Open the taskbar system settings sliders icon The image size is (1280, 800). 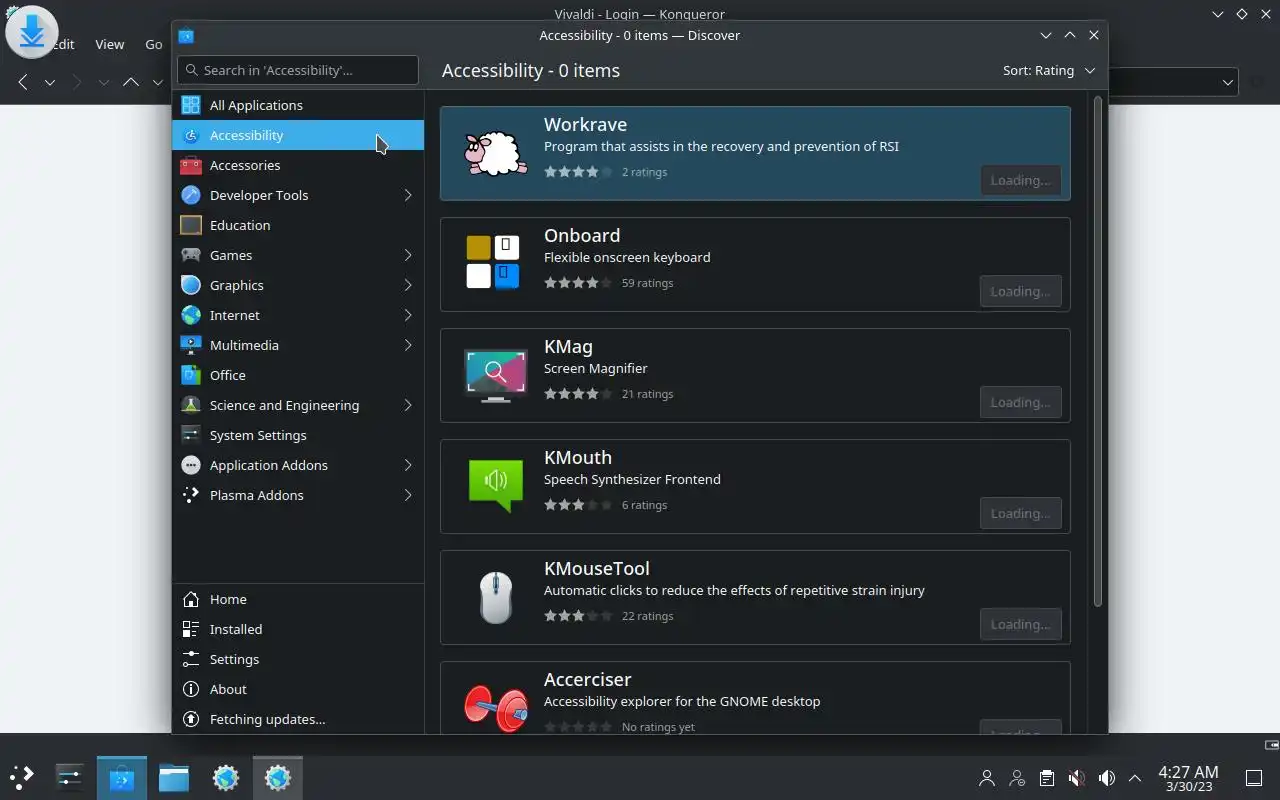[69, 777]
